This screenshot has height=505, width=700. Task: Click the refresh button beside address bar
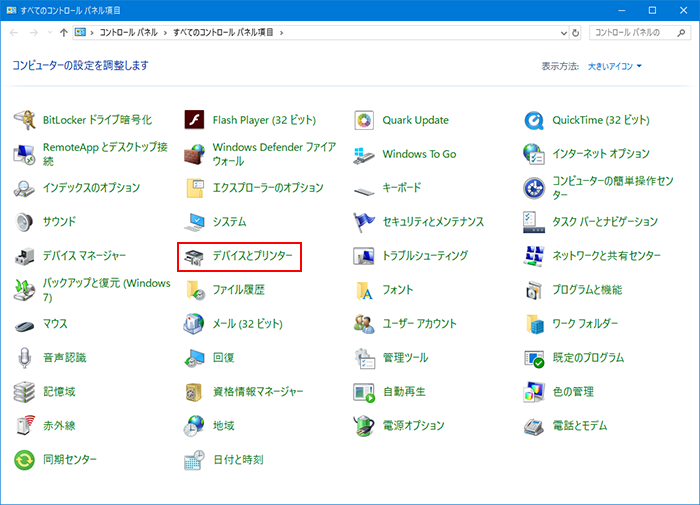pyautogui.click(x=575, y=32)
